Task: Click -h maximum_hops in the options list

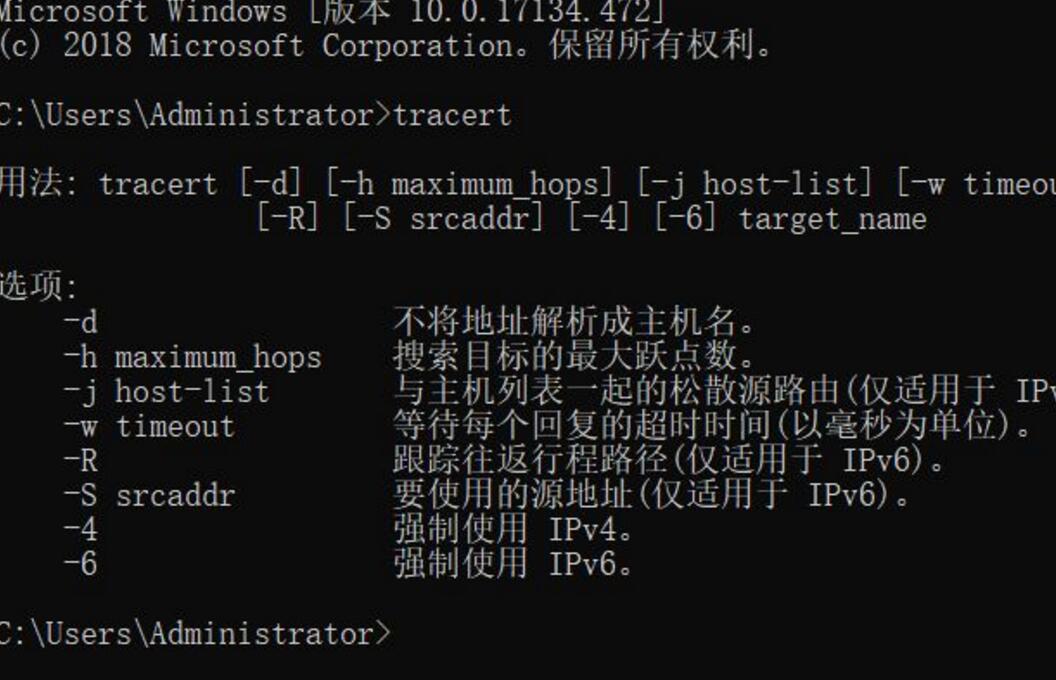Action: pos(192,357)
